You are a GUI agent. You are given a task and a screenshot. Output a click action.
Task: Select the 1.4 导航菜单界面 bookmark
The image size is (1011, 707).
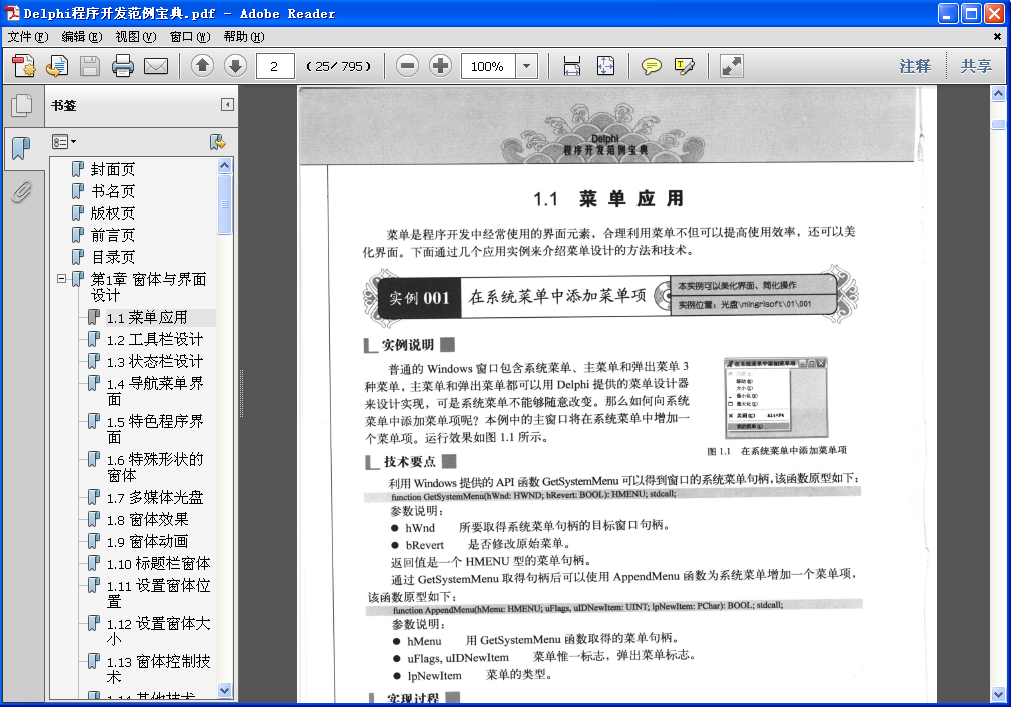click(155, 391)
